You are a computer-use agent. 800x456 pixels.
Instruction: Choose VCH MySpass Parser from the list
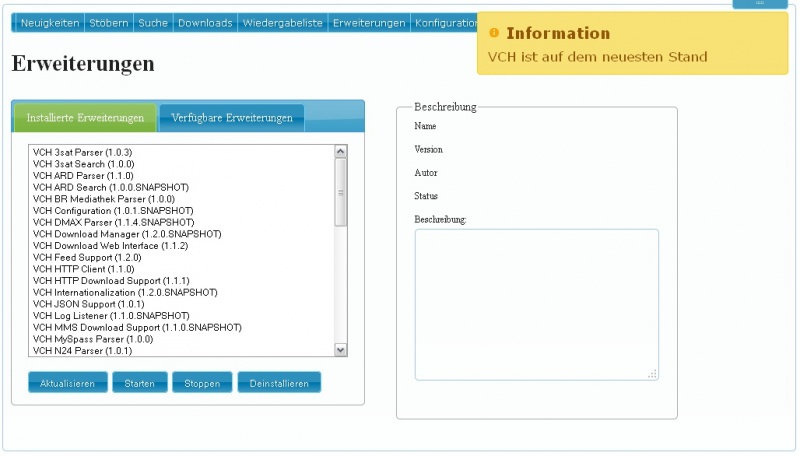click(93, 339)
